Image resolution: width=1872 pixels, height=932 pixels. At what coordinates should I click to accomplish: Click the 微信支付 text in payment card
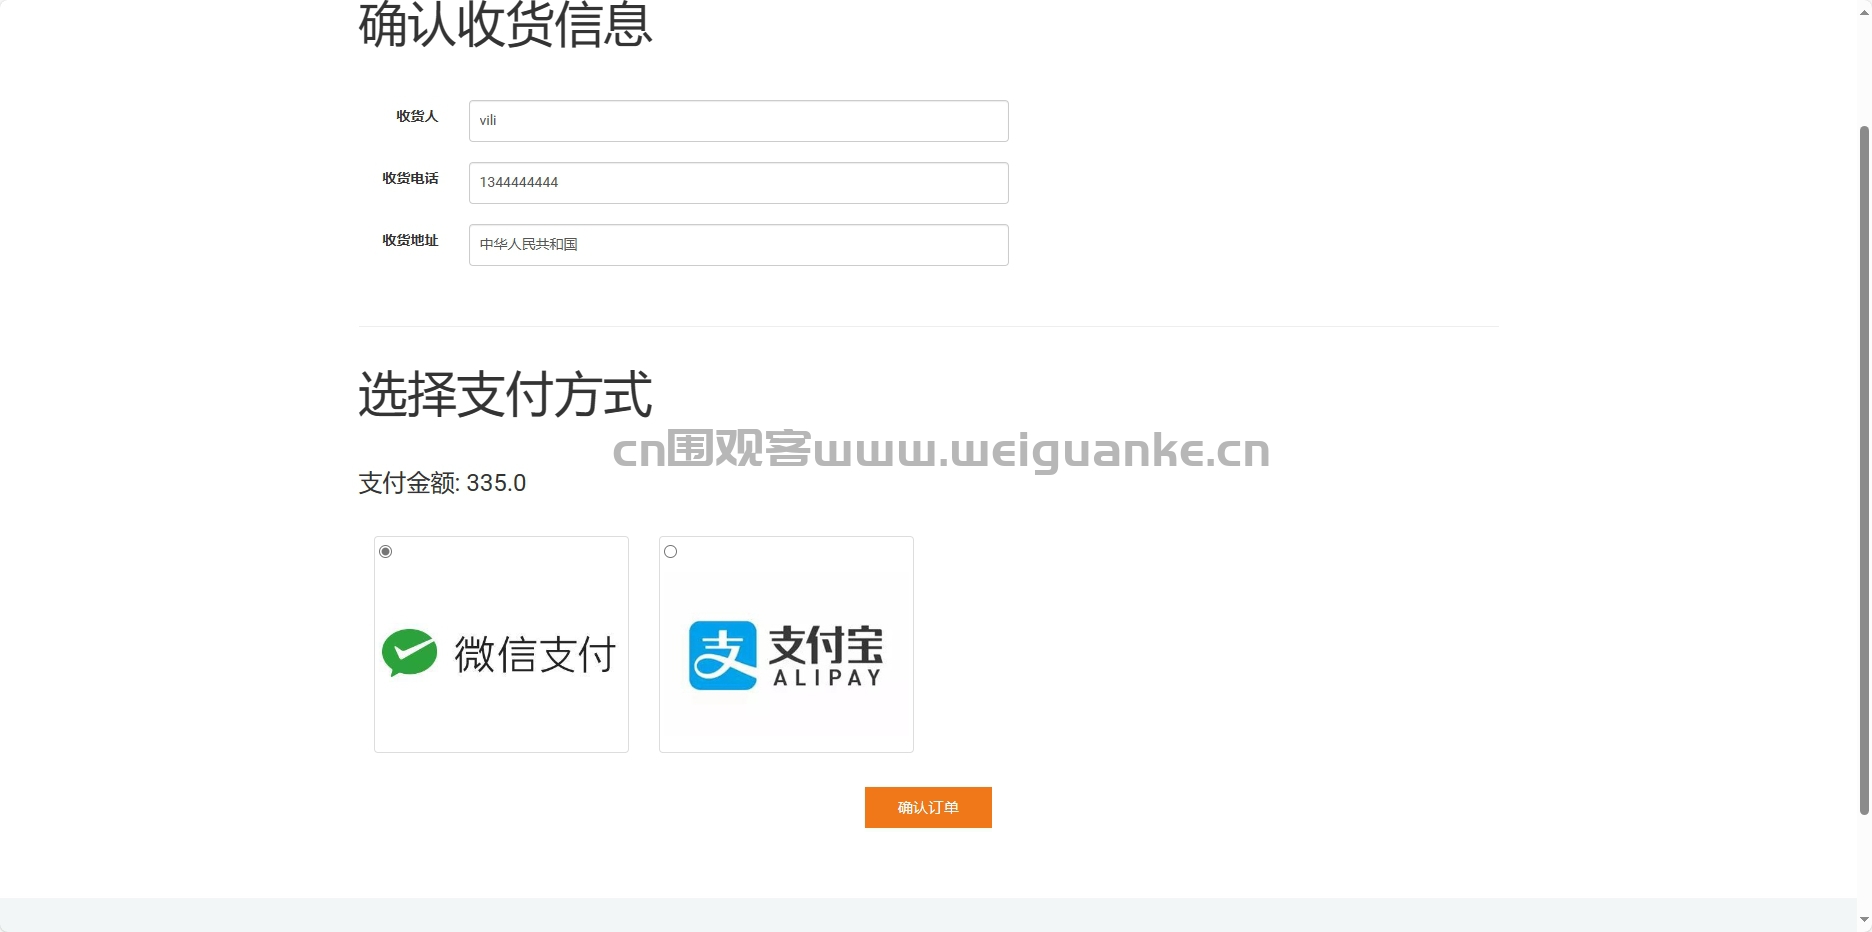pyautogui.click(x=535, y=655)
